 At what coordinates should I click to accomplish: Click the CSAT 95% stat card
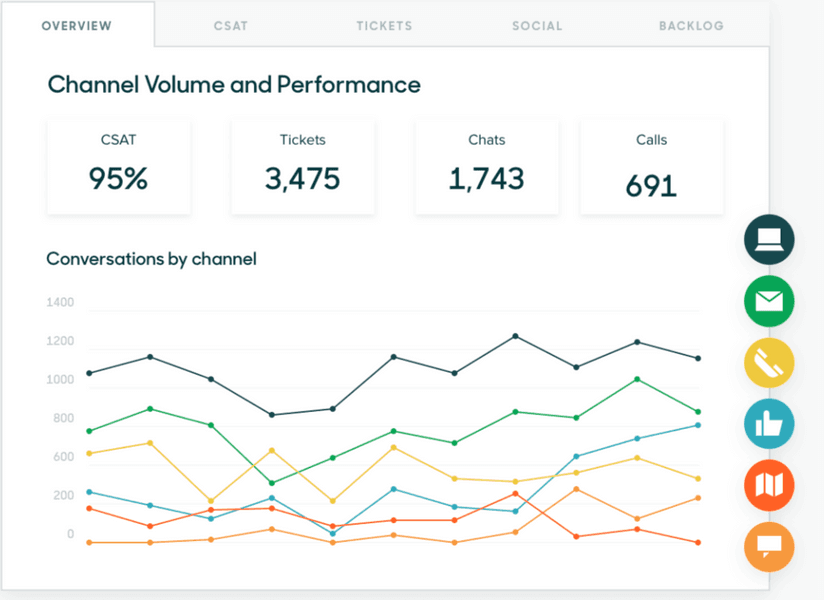pyautogui.click(x=118, y=165)
